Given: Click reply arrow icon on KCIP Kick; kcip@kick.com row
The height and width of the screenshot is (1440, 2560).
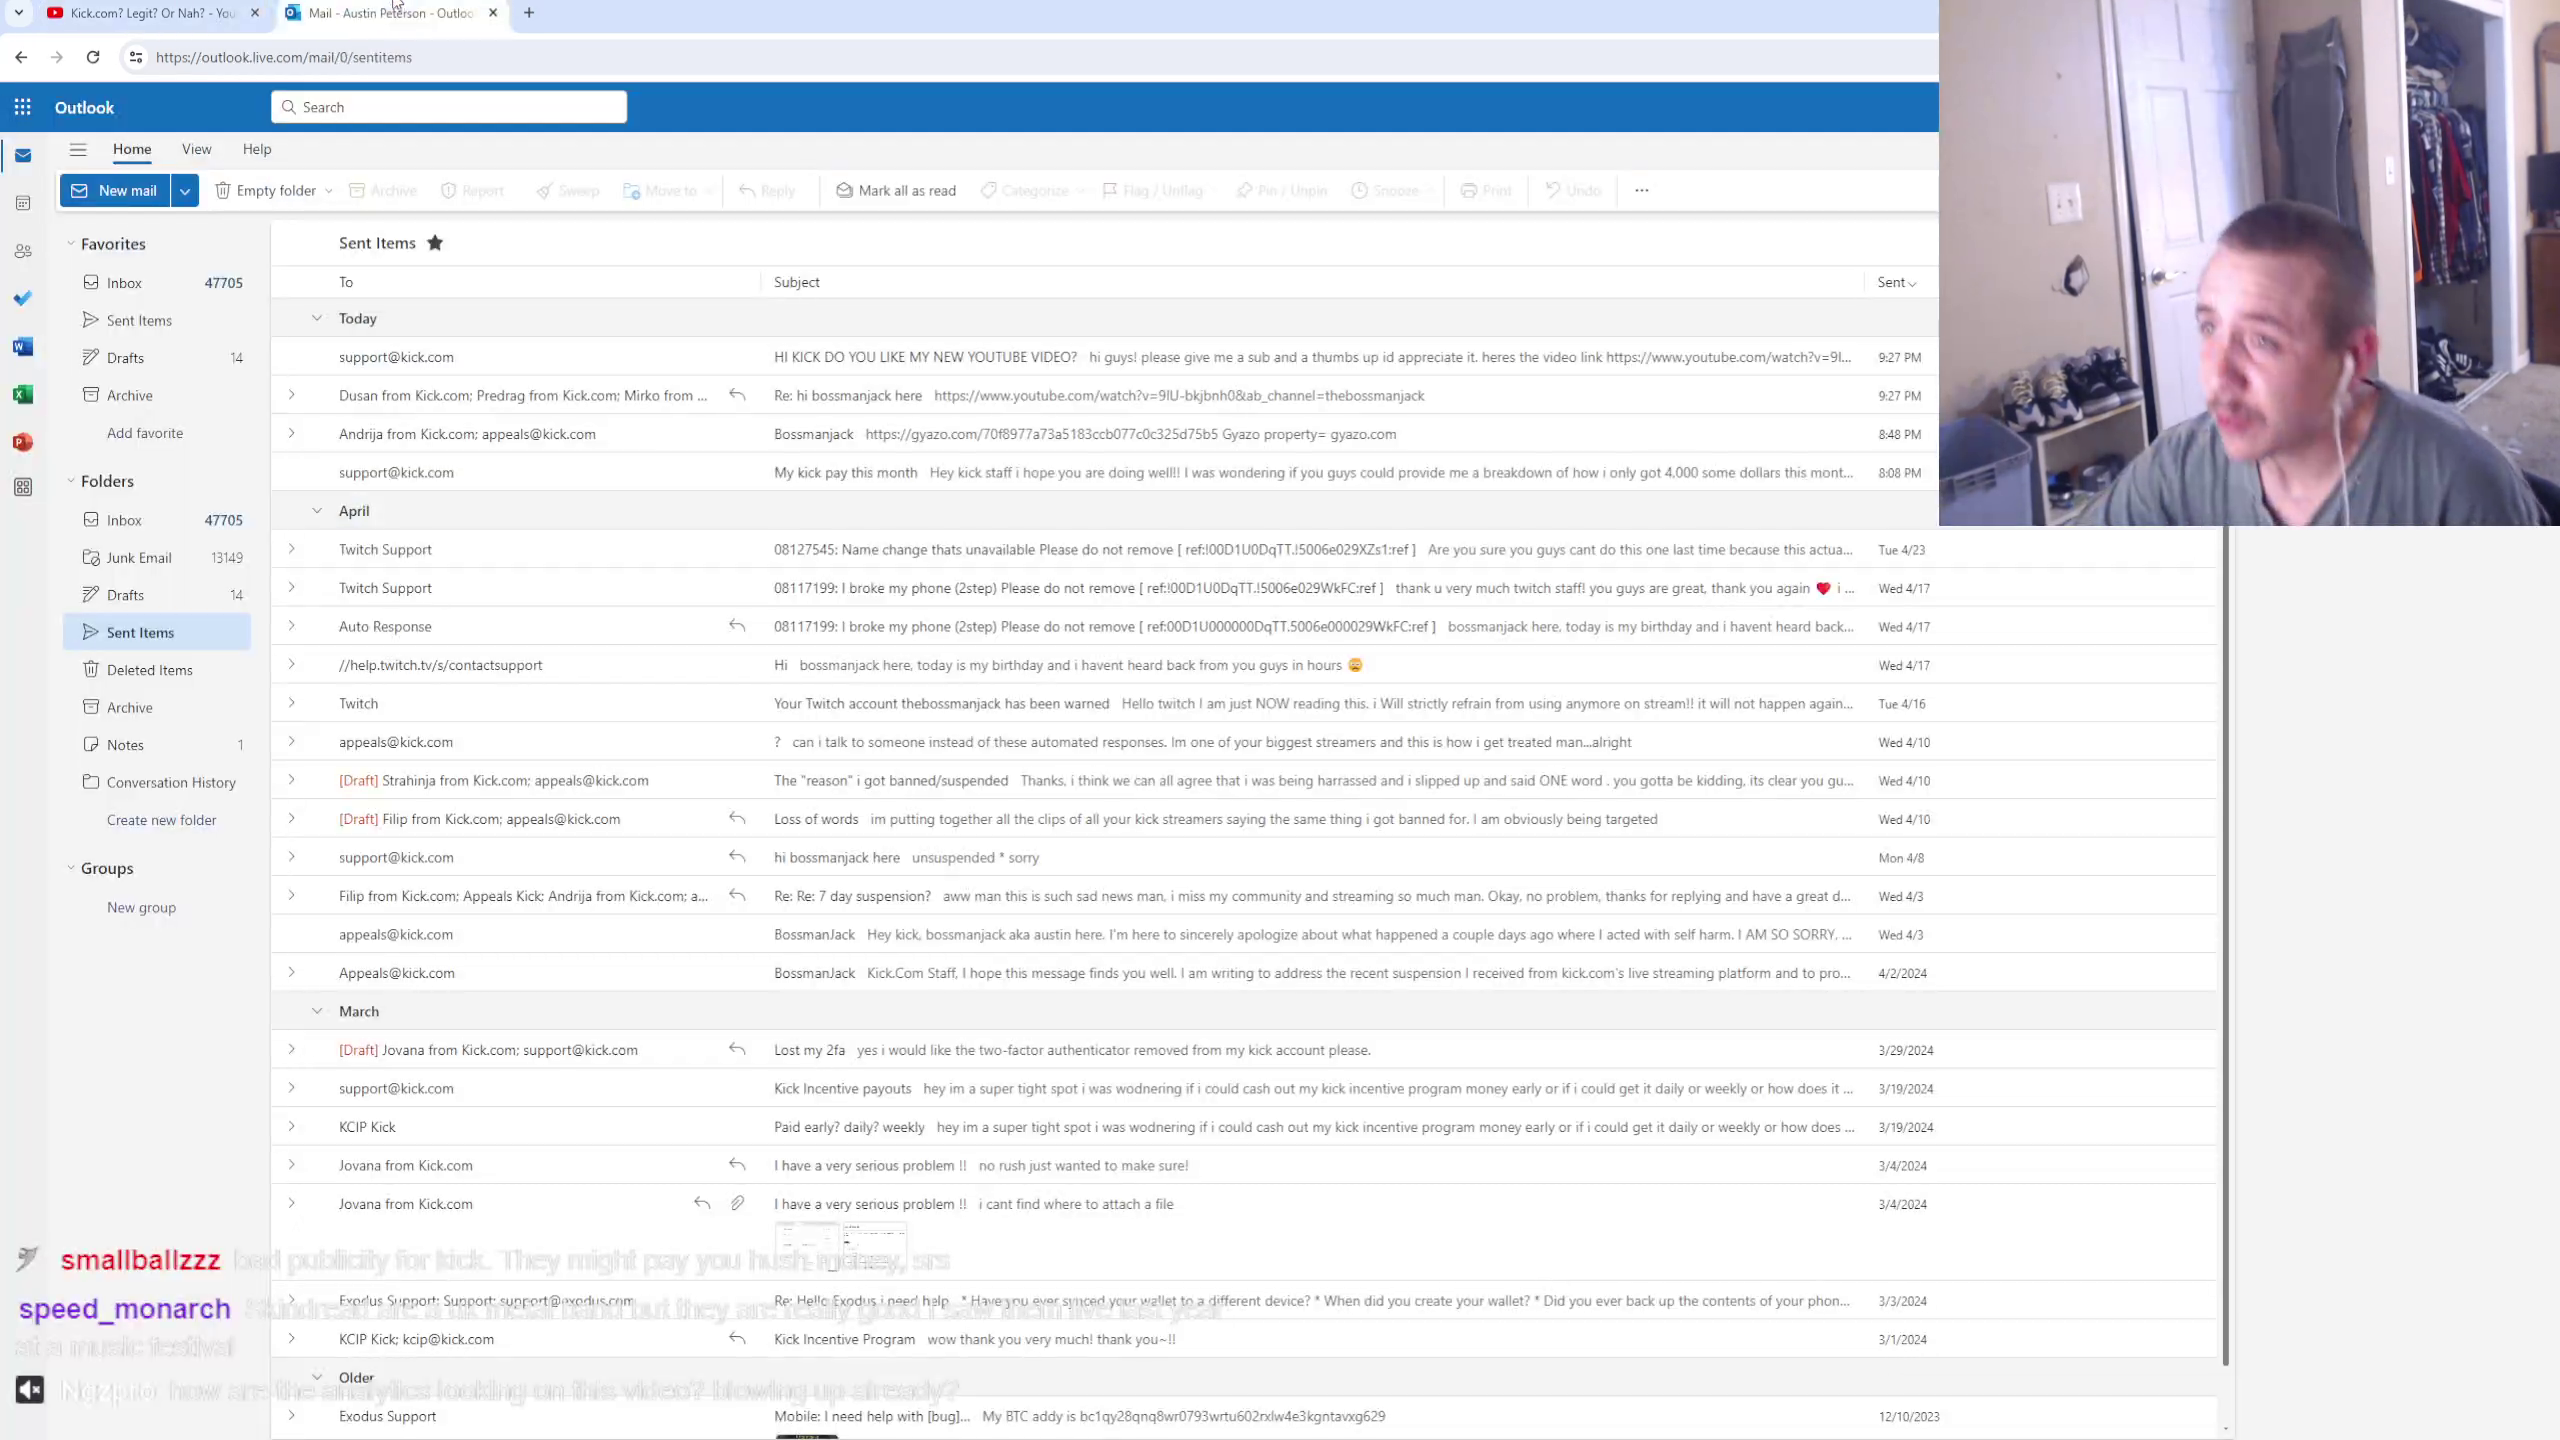Looking at the screenshot, I should (x=737, y=1338).
